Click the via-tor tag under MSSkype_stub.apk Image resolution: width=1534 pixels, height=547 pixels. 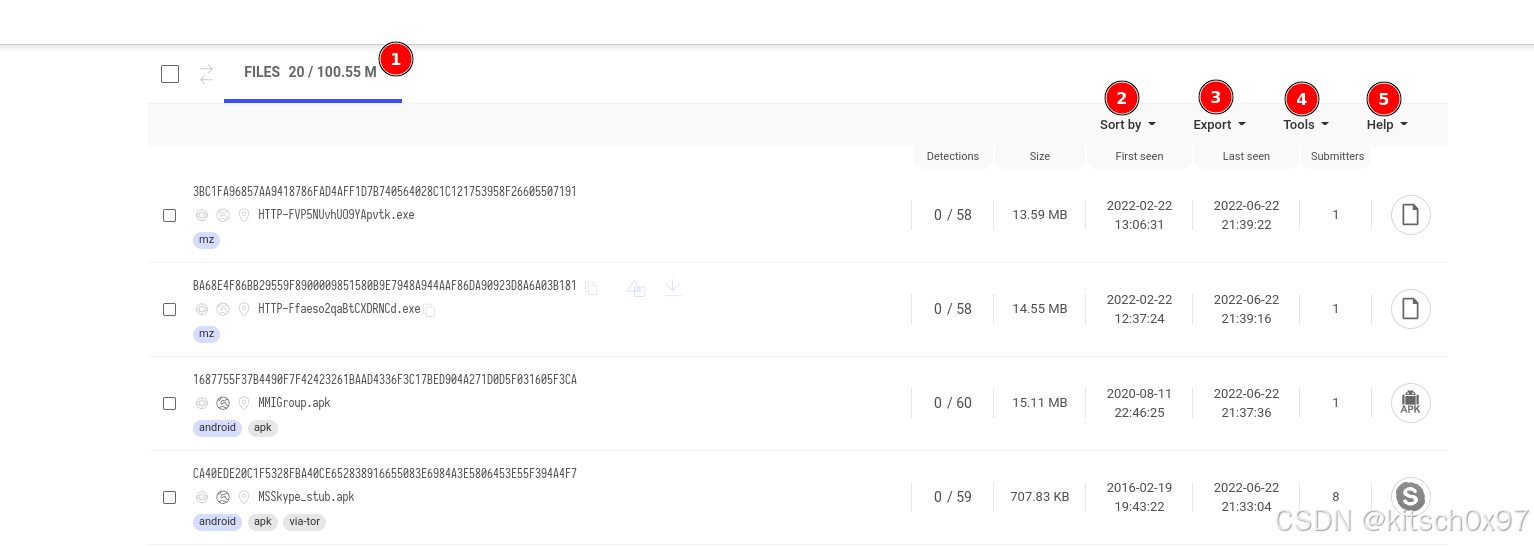tap(305, 522)
